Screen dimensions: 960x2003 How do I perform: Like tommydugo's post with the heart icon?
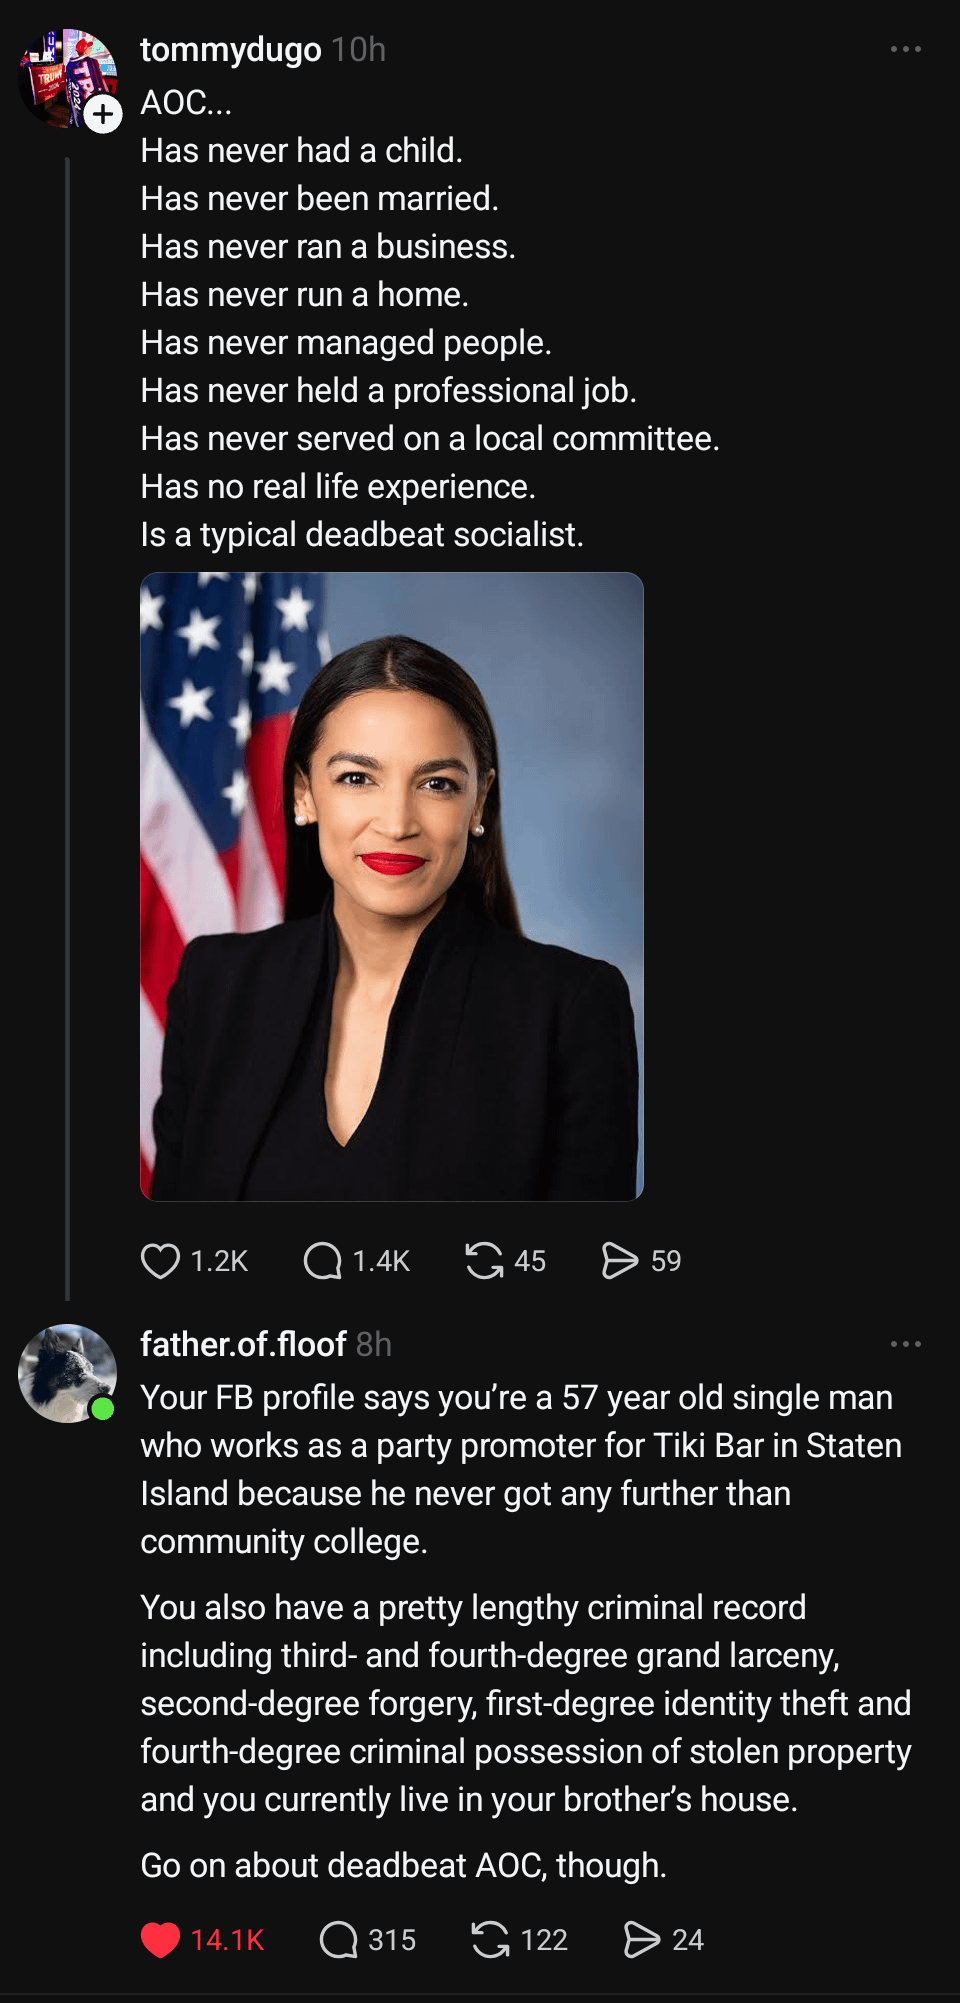pos(160,1261)
